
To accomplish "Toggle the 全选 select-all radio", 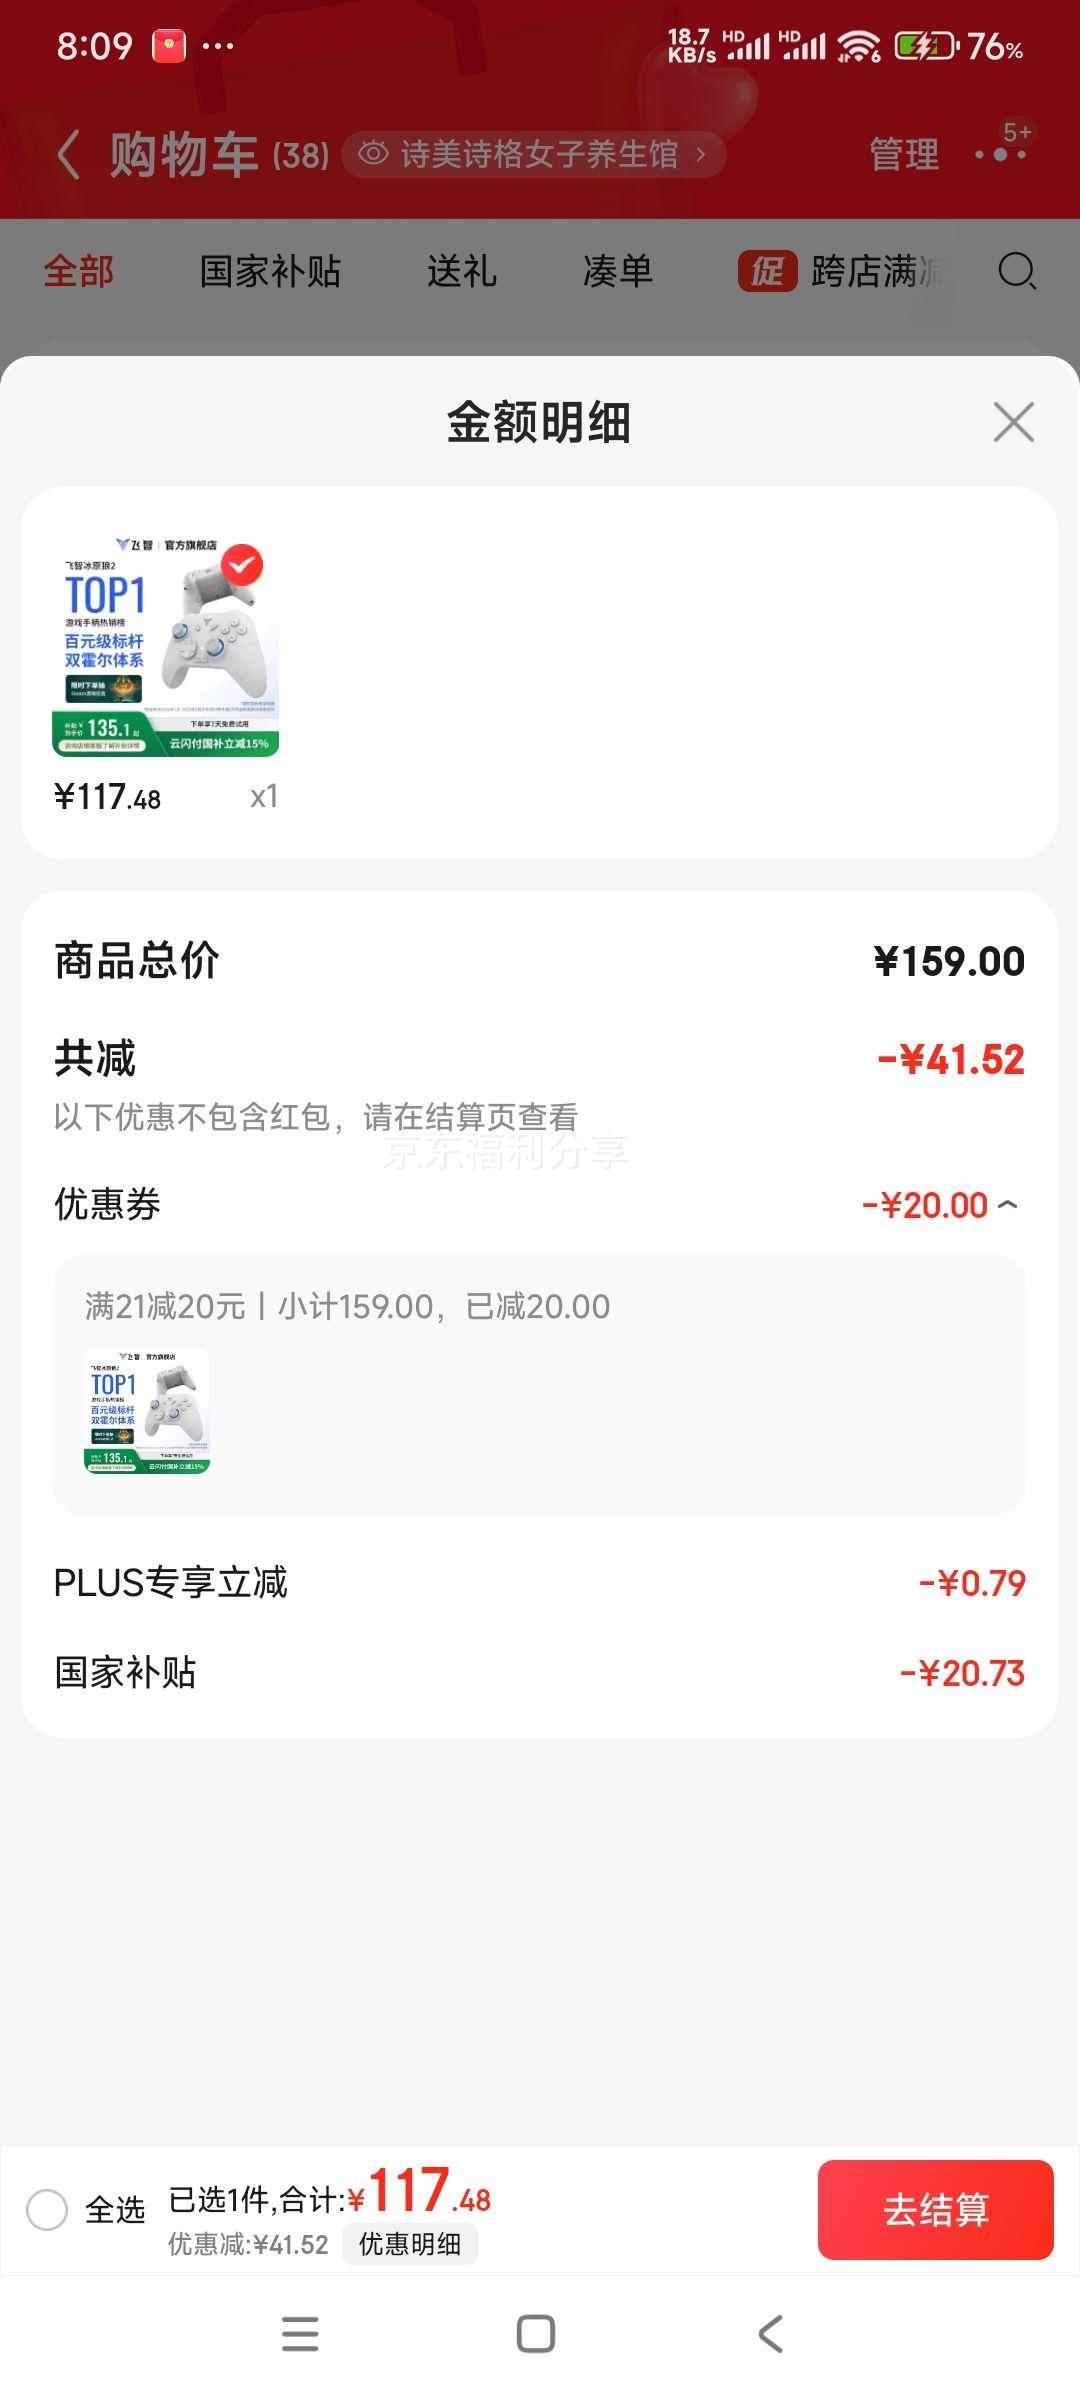I will 47,2209.
